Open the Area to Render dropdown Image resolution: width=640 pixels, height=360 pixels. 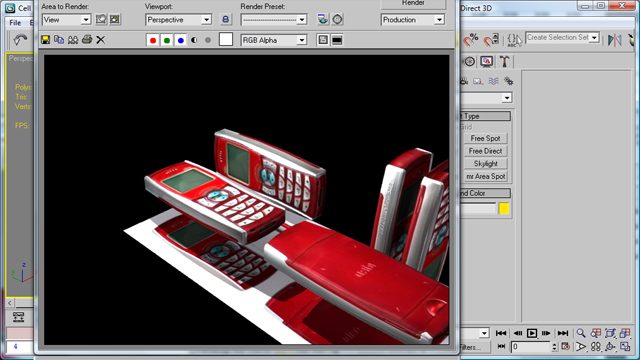66,20
